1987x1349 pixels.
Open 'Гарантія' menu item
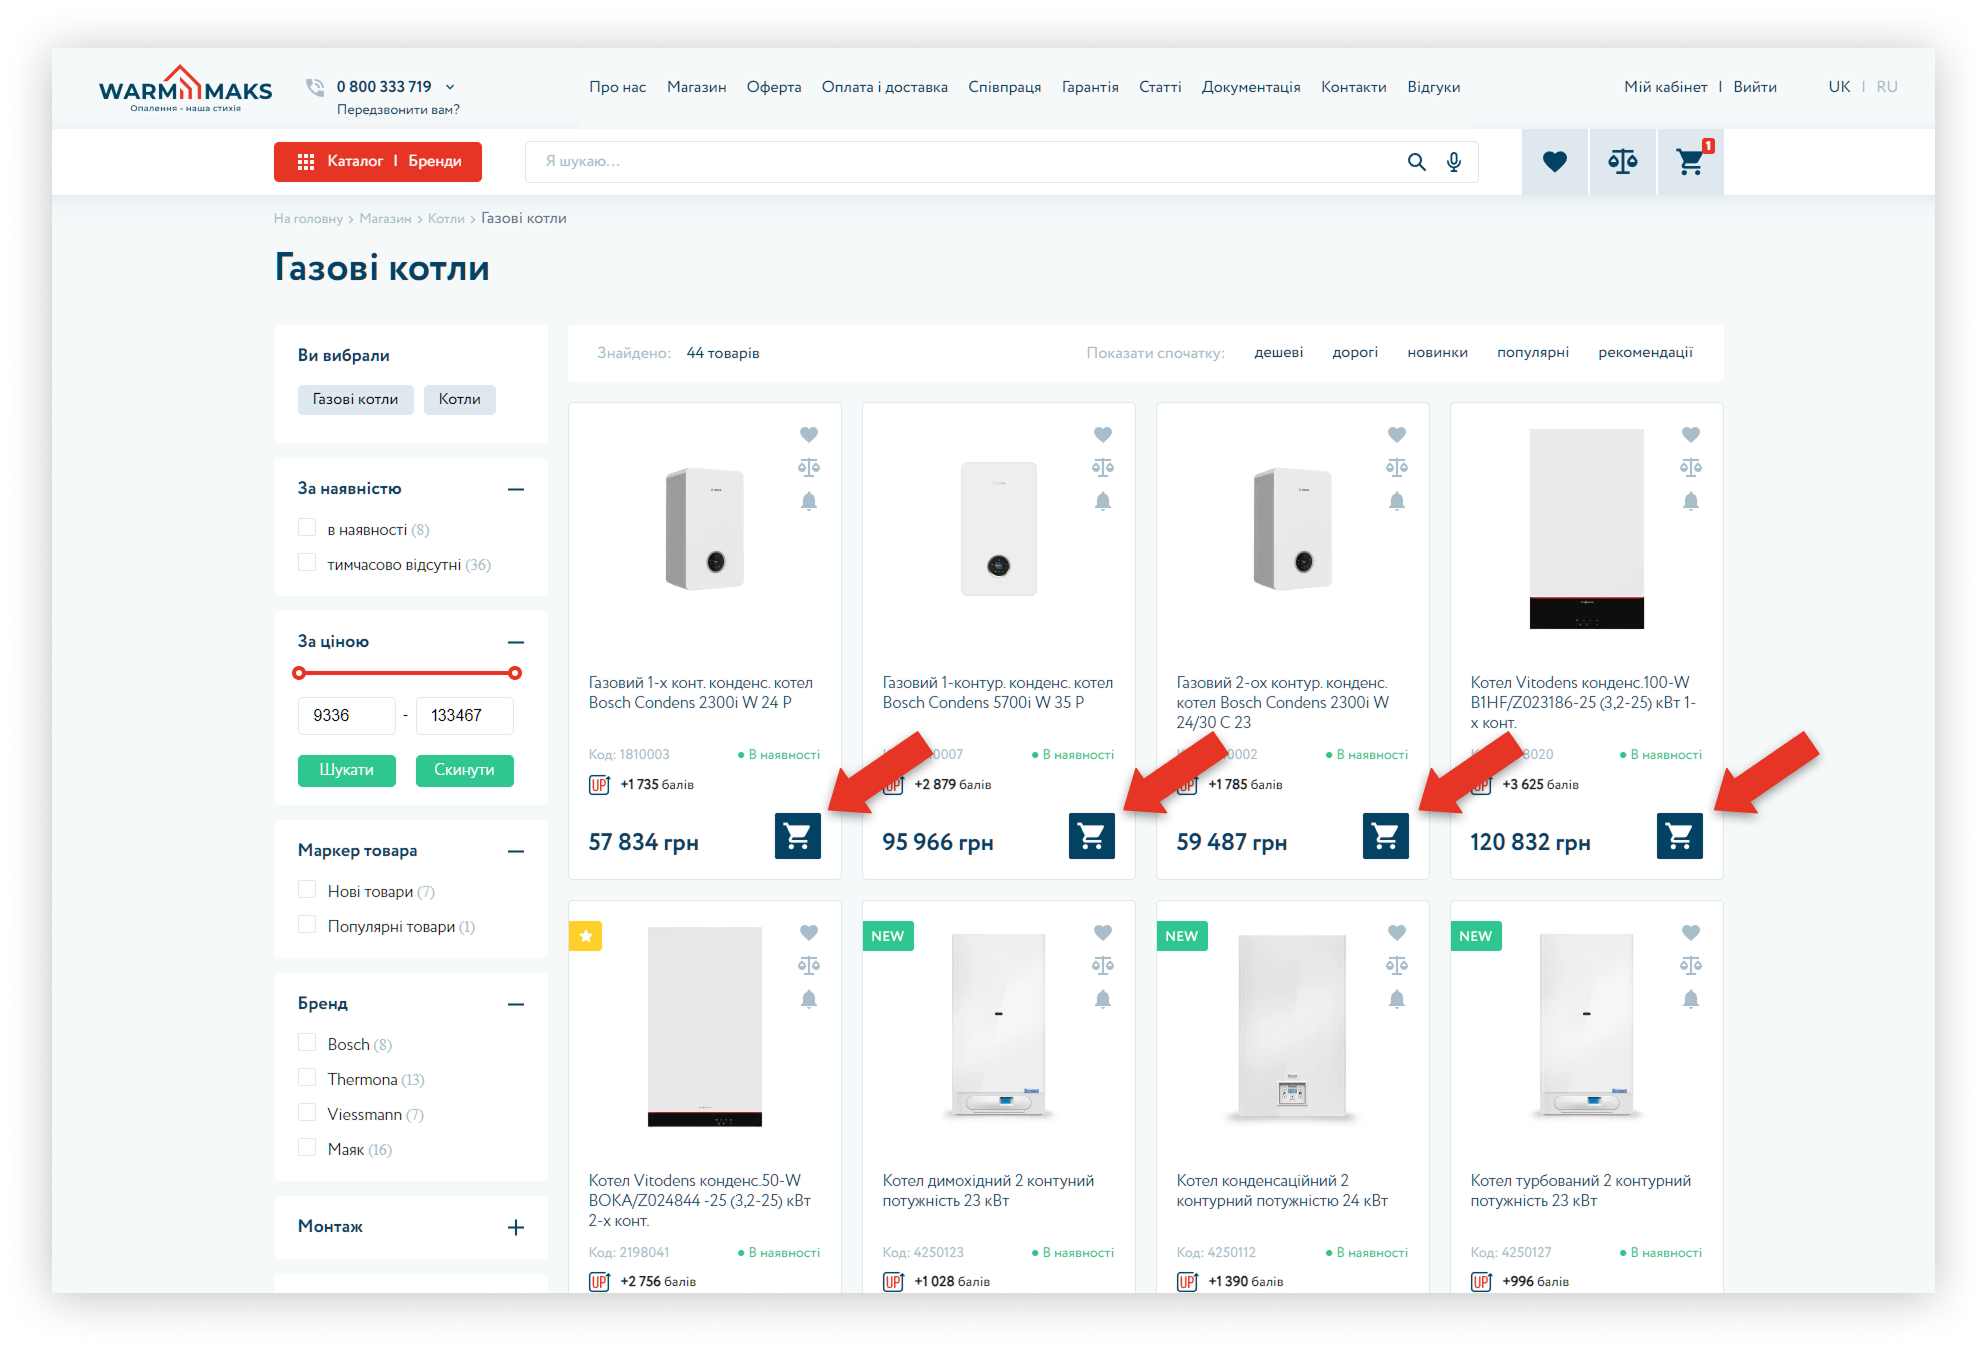[1089, 87]
